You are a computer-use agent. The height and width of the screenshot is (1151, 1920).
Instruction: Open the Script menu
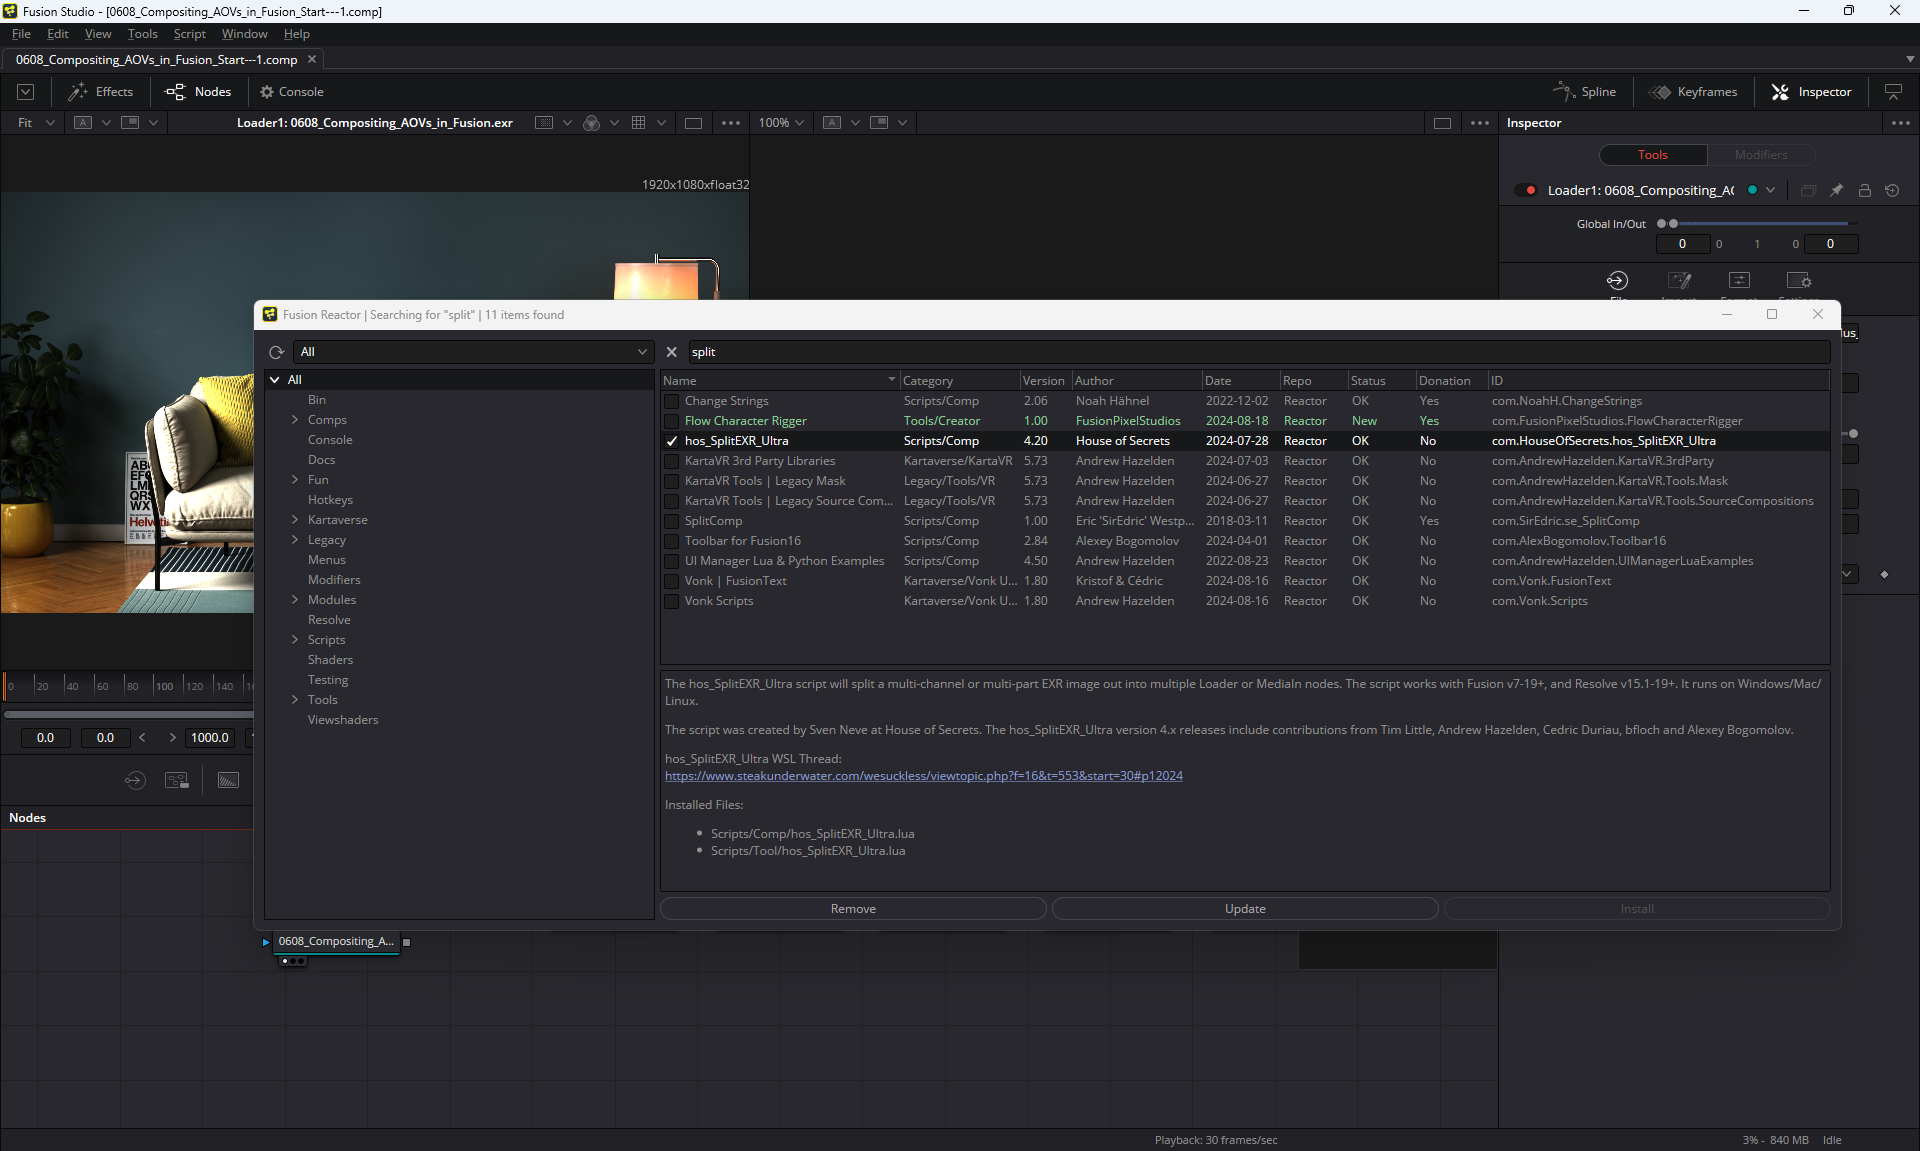pyautogui.click(x=189, y=34)
